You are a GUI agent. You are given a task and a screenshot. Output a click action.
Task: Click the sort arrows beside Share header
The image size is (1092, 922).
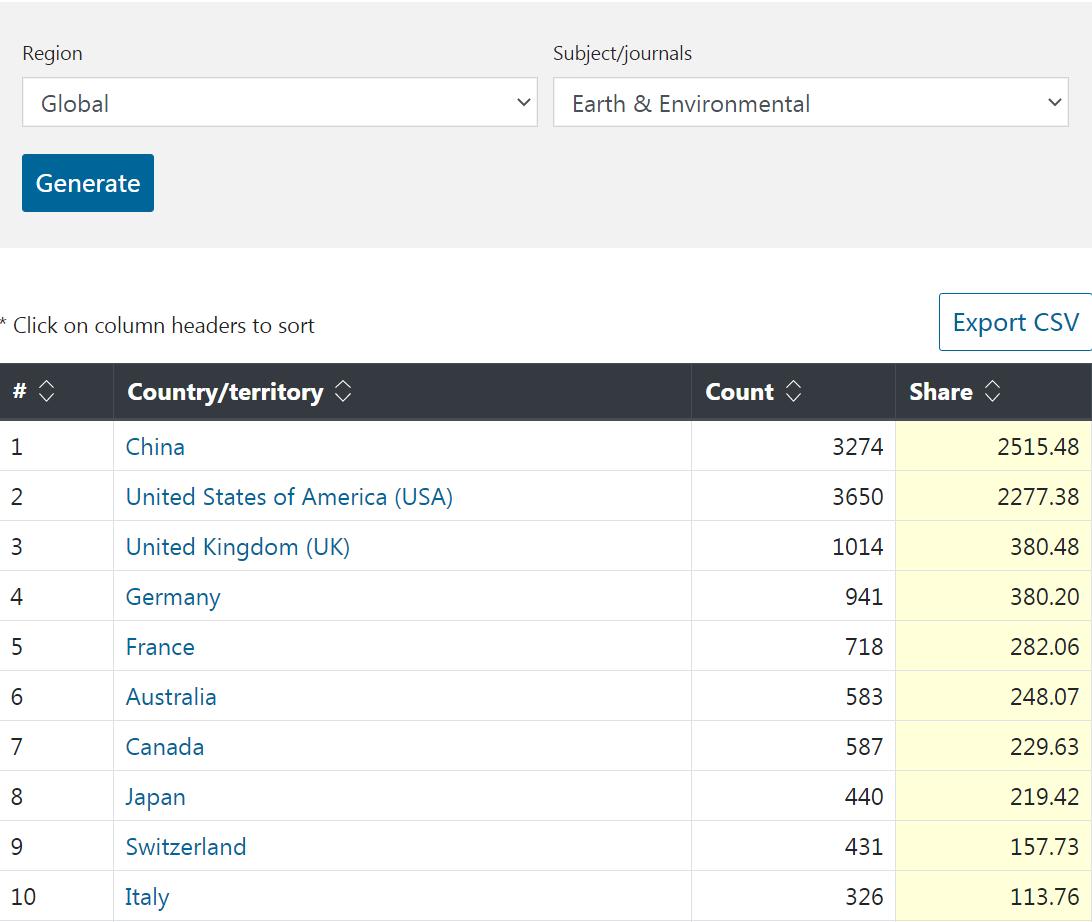(x=992, y=392)
